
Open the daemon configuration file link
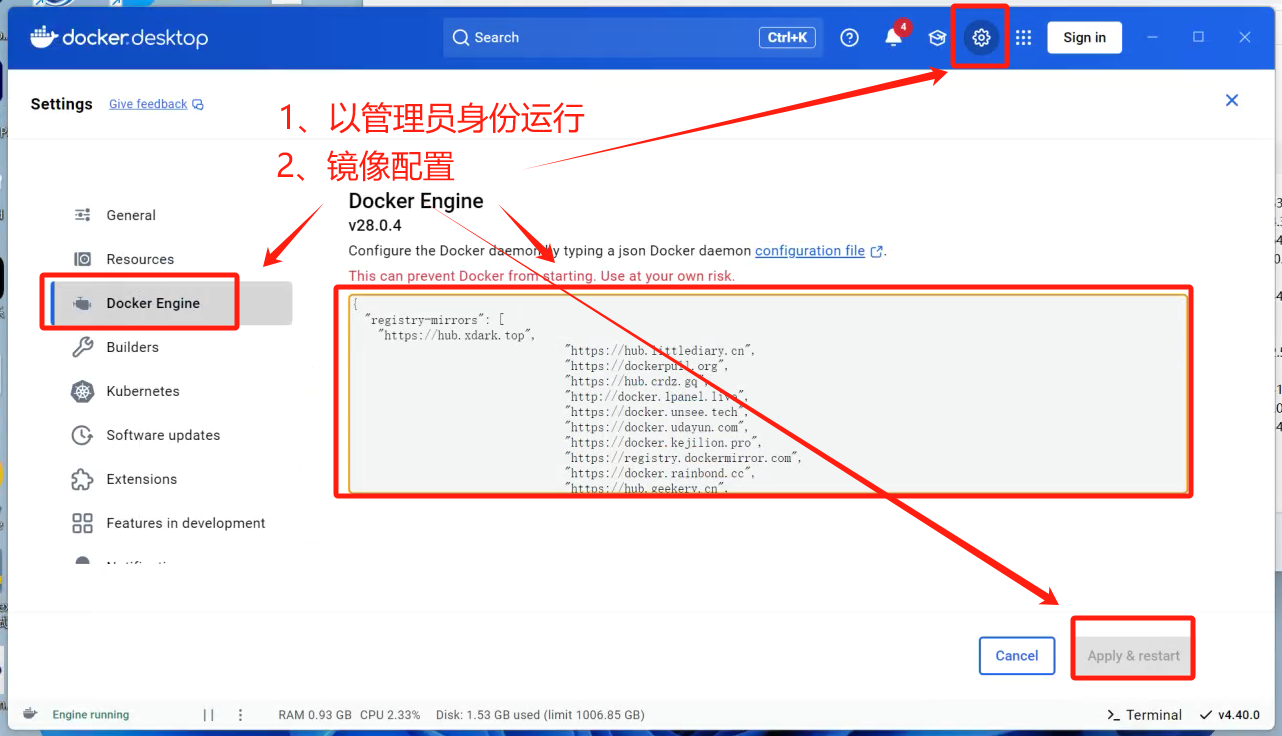pos(811,250)
